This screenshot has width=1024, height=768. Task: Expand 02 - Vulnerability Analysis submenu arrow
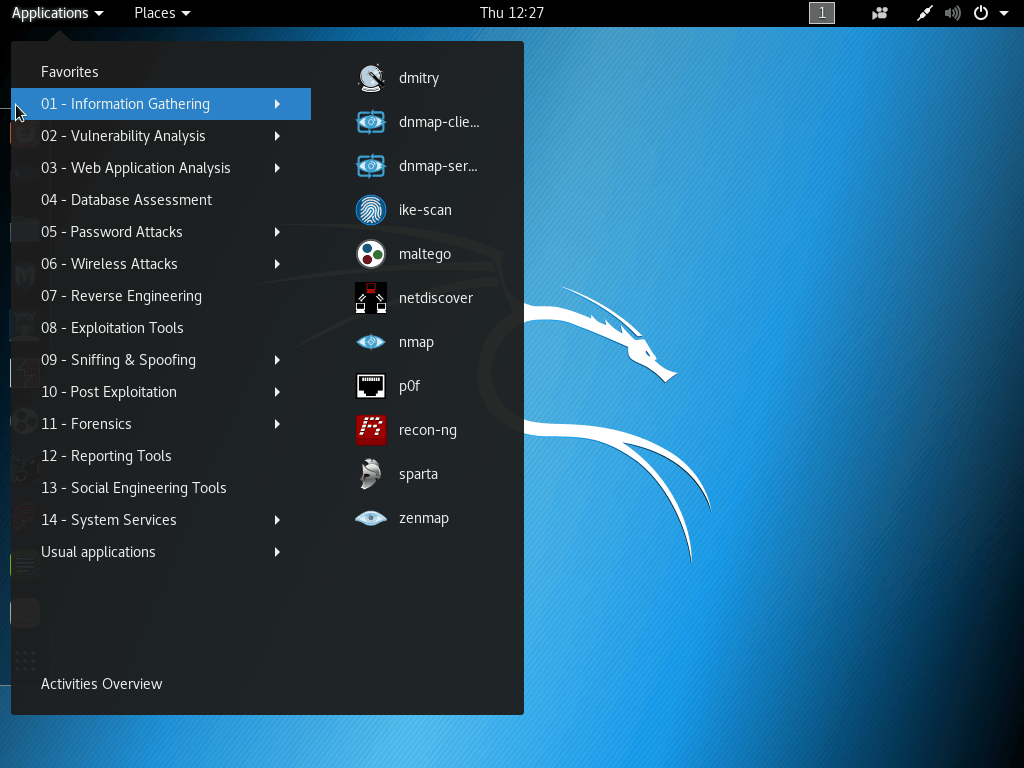(278, 136)
